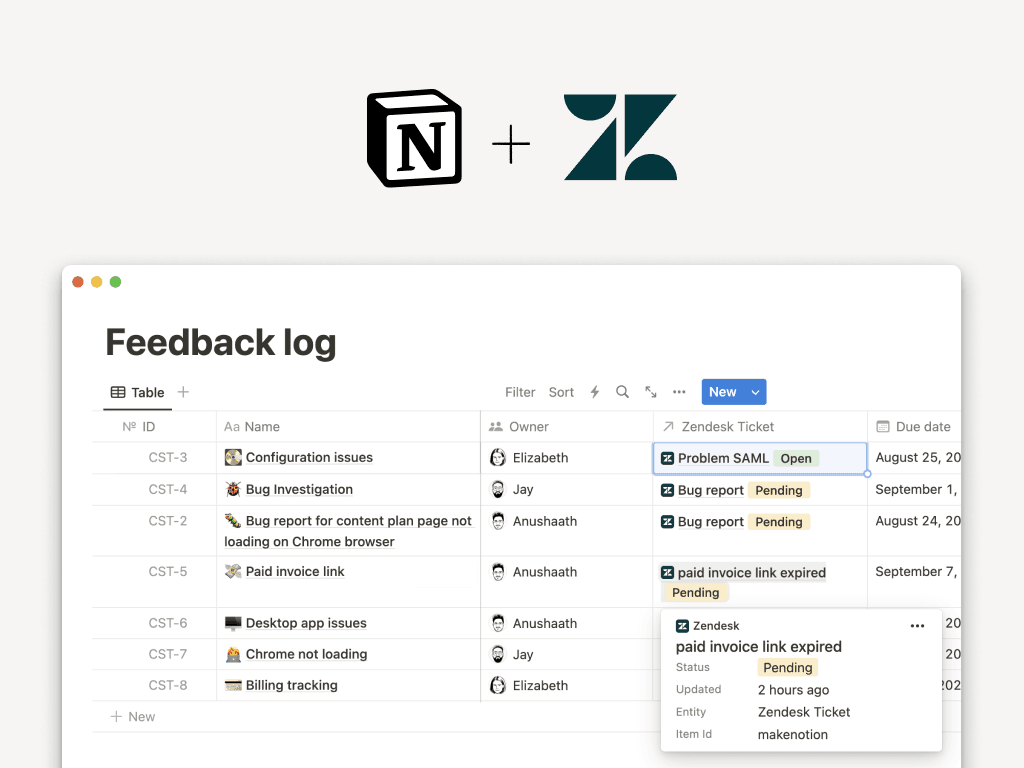This screenshot has width=1024, height=768.
Task: Click Jay's avatar in the Chrome not loading row
Action: (498, 654)
